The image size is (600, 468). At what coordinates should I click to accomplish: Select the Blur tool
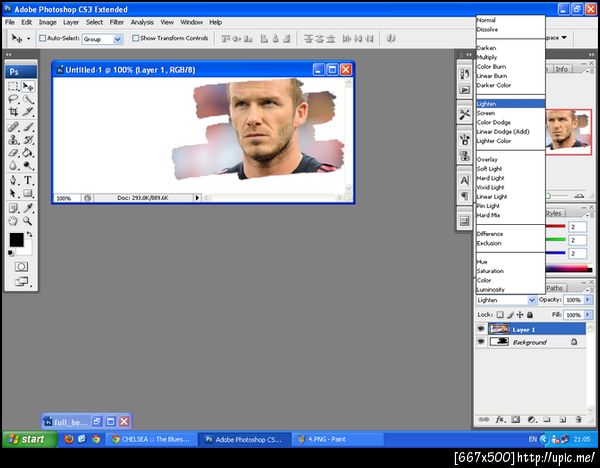click(13, 165)
